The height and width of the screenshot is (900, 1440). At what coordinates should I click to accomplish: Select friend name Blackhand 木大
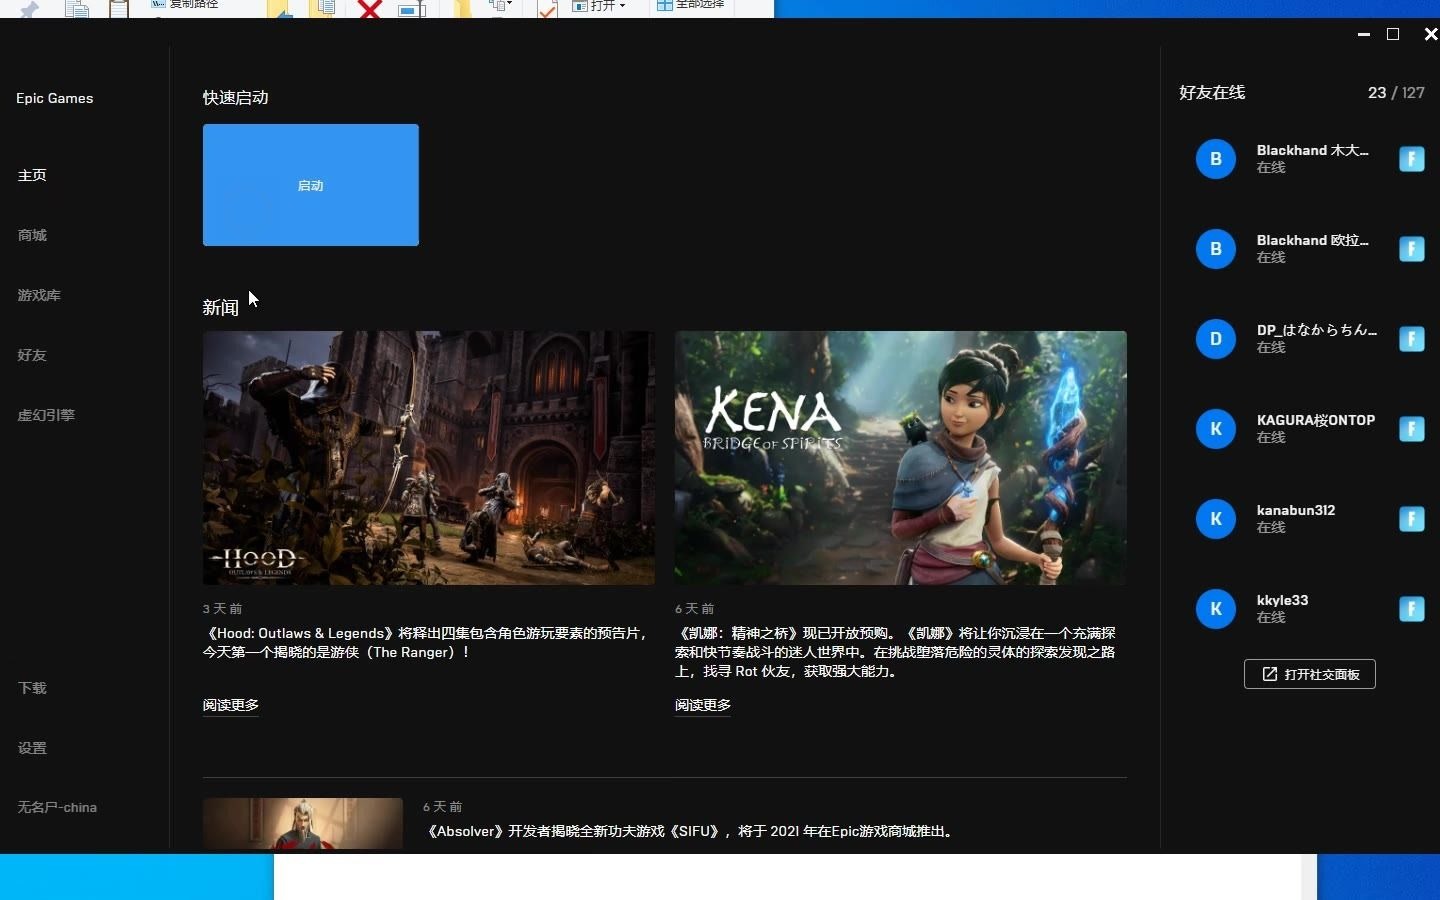pos(1313,150)
